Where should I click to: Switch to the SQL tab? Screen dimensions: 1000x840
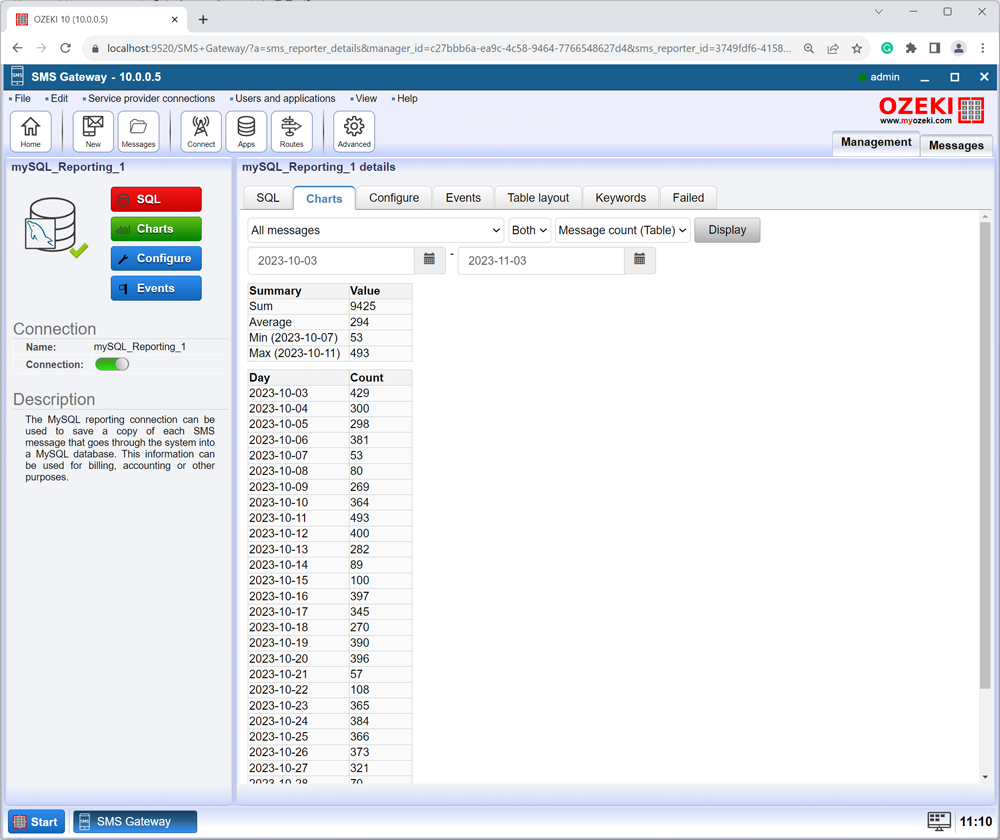(x=268, y=198)
